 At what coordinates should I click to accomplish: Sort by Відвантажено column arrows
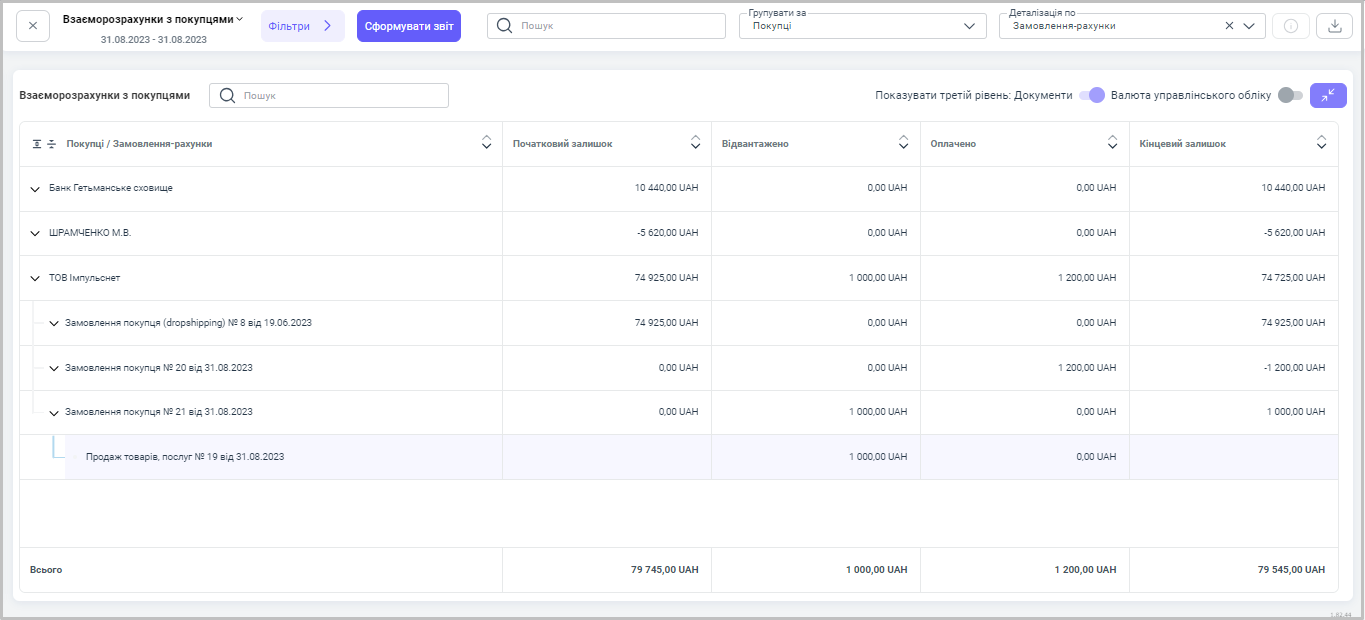click(x=904, y=144)
